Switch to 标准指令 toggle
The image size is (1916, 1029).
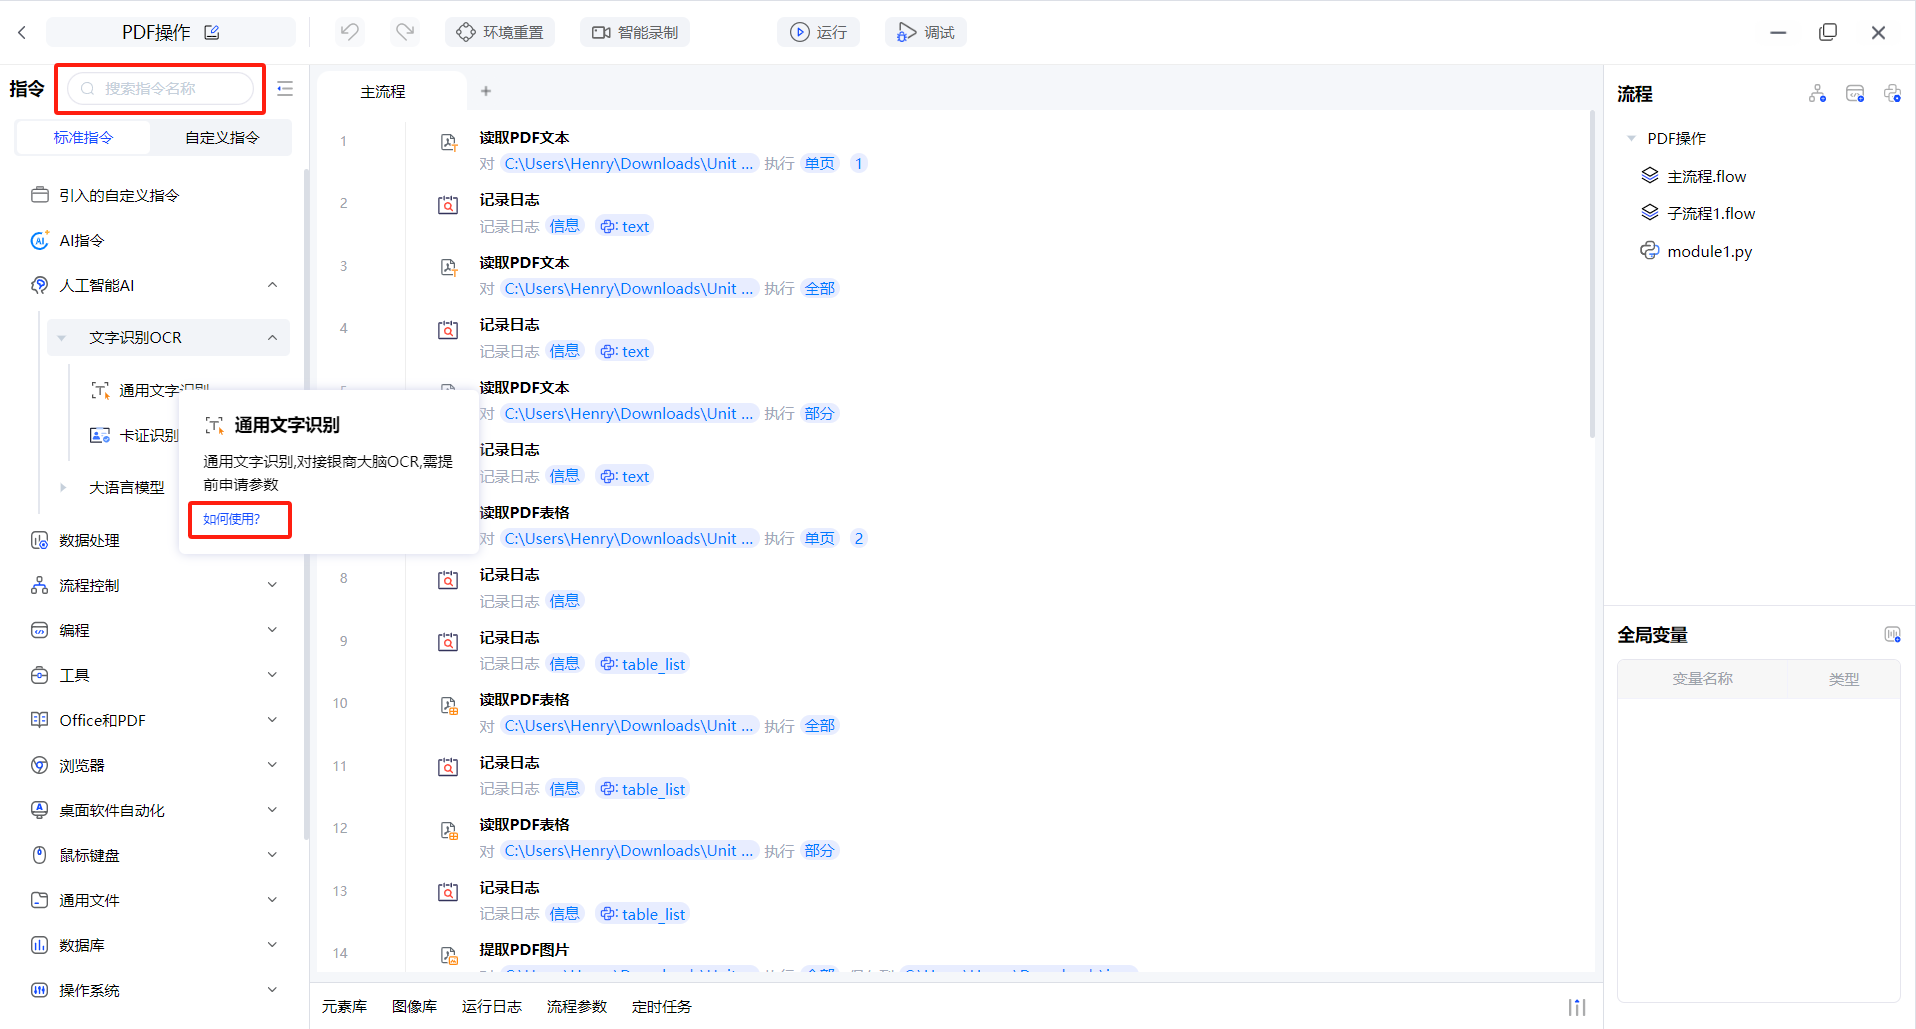pyautogui.click(x=83, y=137)
